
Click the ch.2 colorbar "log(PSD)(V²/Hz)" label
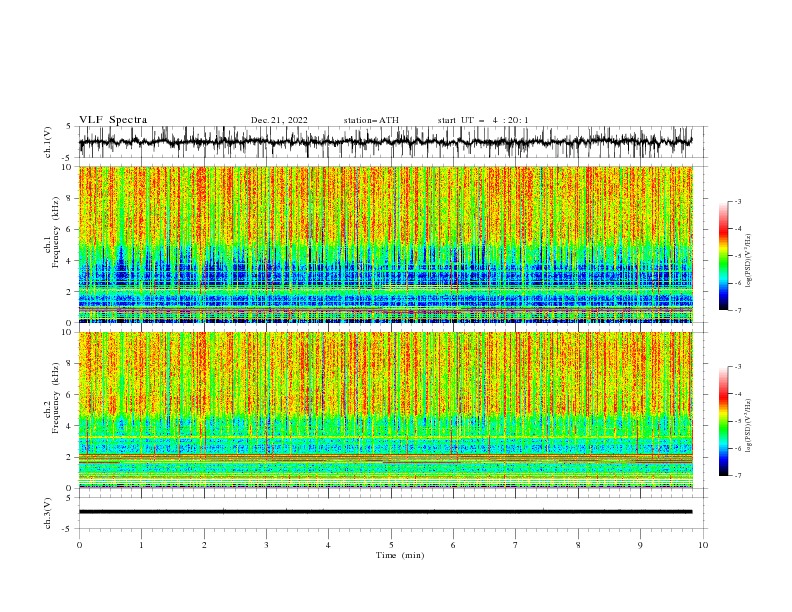click(748, 425)
